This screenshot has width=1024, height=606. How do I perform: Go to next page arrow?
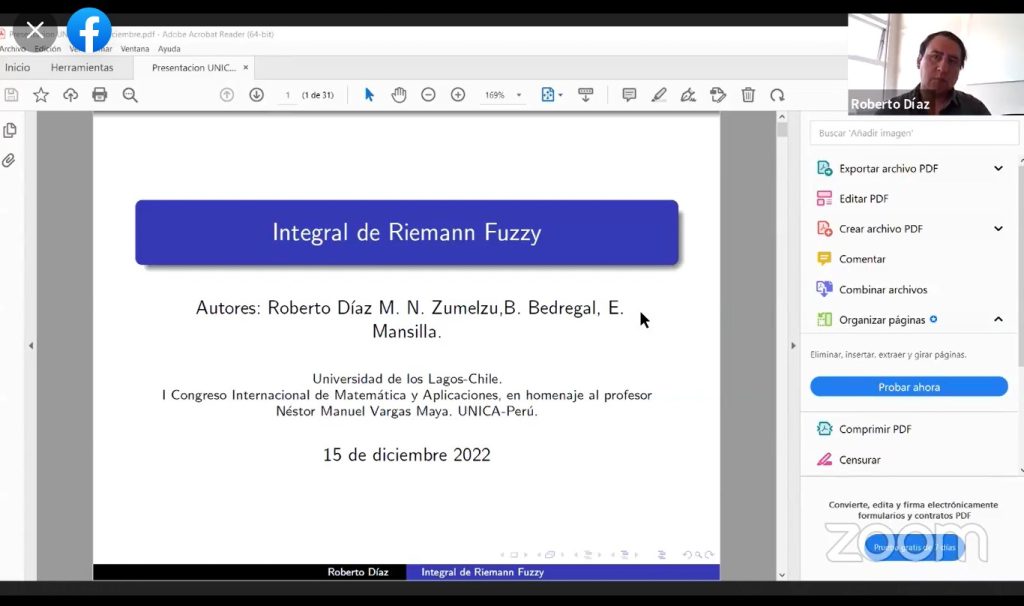256,95
